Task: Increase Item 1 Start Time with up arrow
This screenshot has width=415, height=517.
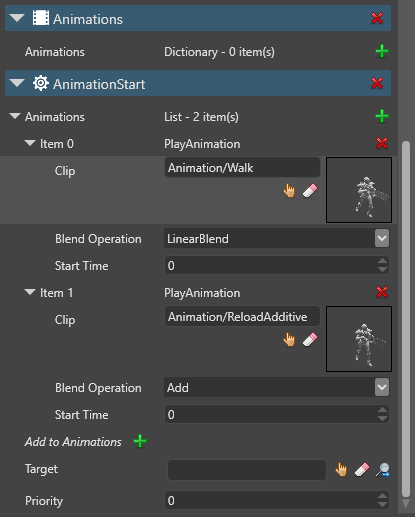Action: click(383, 410)
